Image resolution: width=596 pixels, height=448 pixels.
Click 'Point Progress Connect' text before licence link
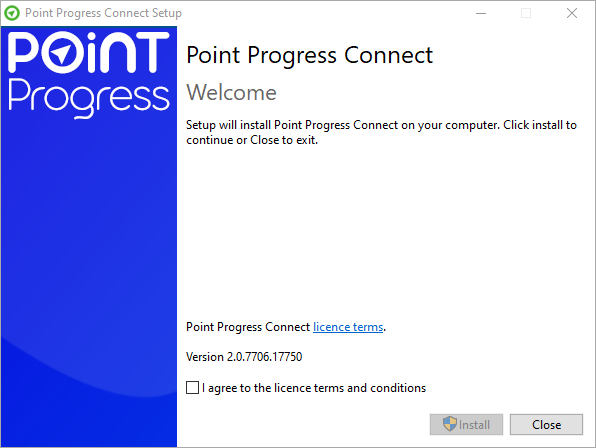pos(248,327)
